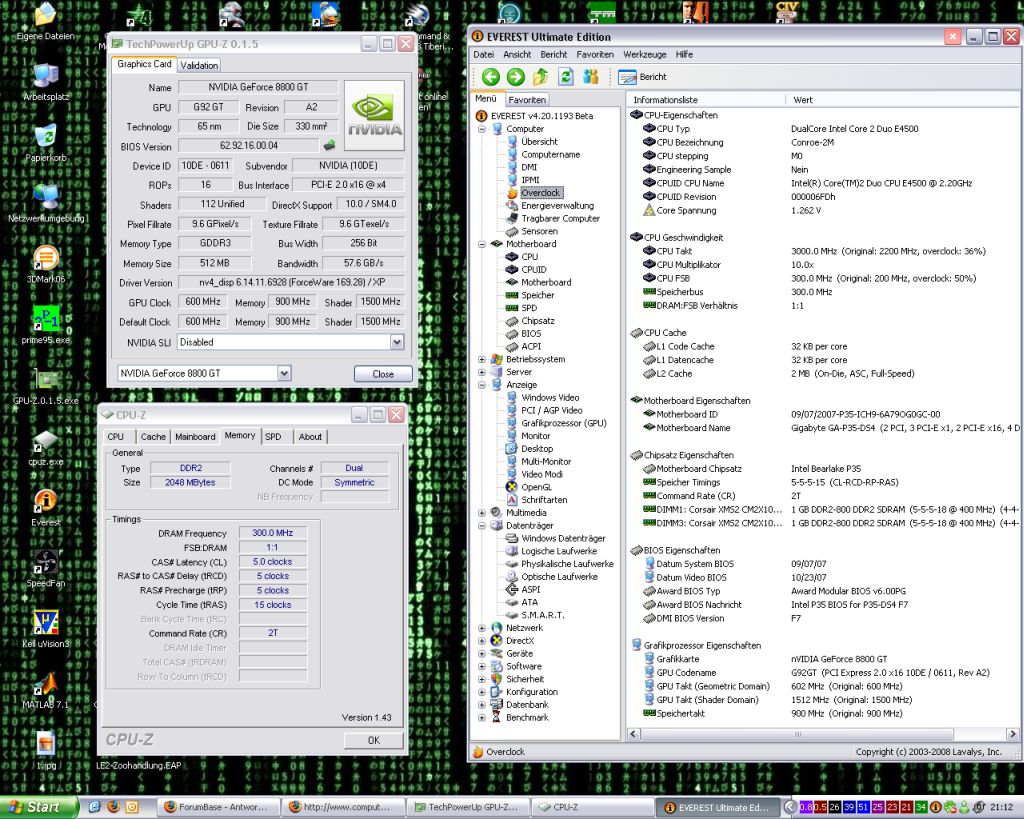Click the green Back arrow in EVEREST toolbar

[490, 77]
